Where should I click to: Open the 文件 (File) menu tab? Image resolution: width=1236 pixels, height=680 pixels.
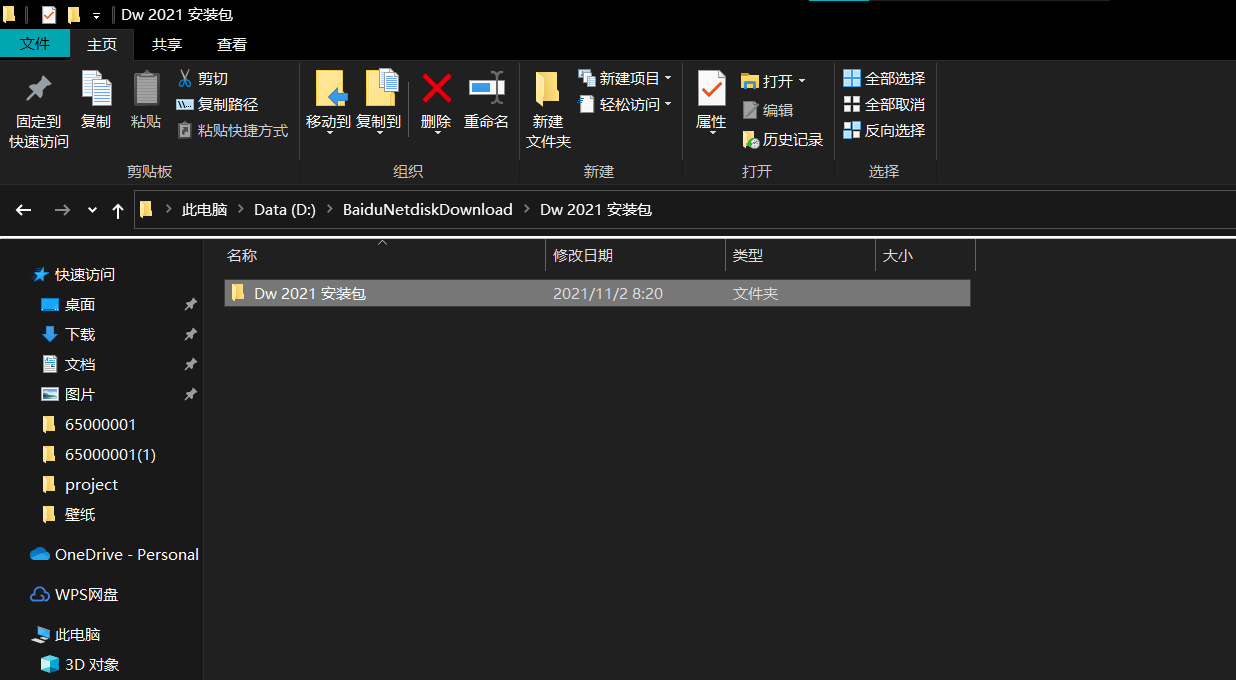pyautogui.click(x=35, y=44)
